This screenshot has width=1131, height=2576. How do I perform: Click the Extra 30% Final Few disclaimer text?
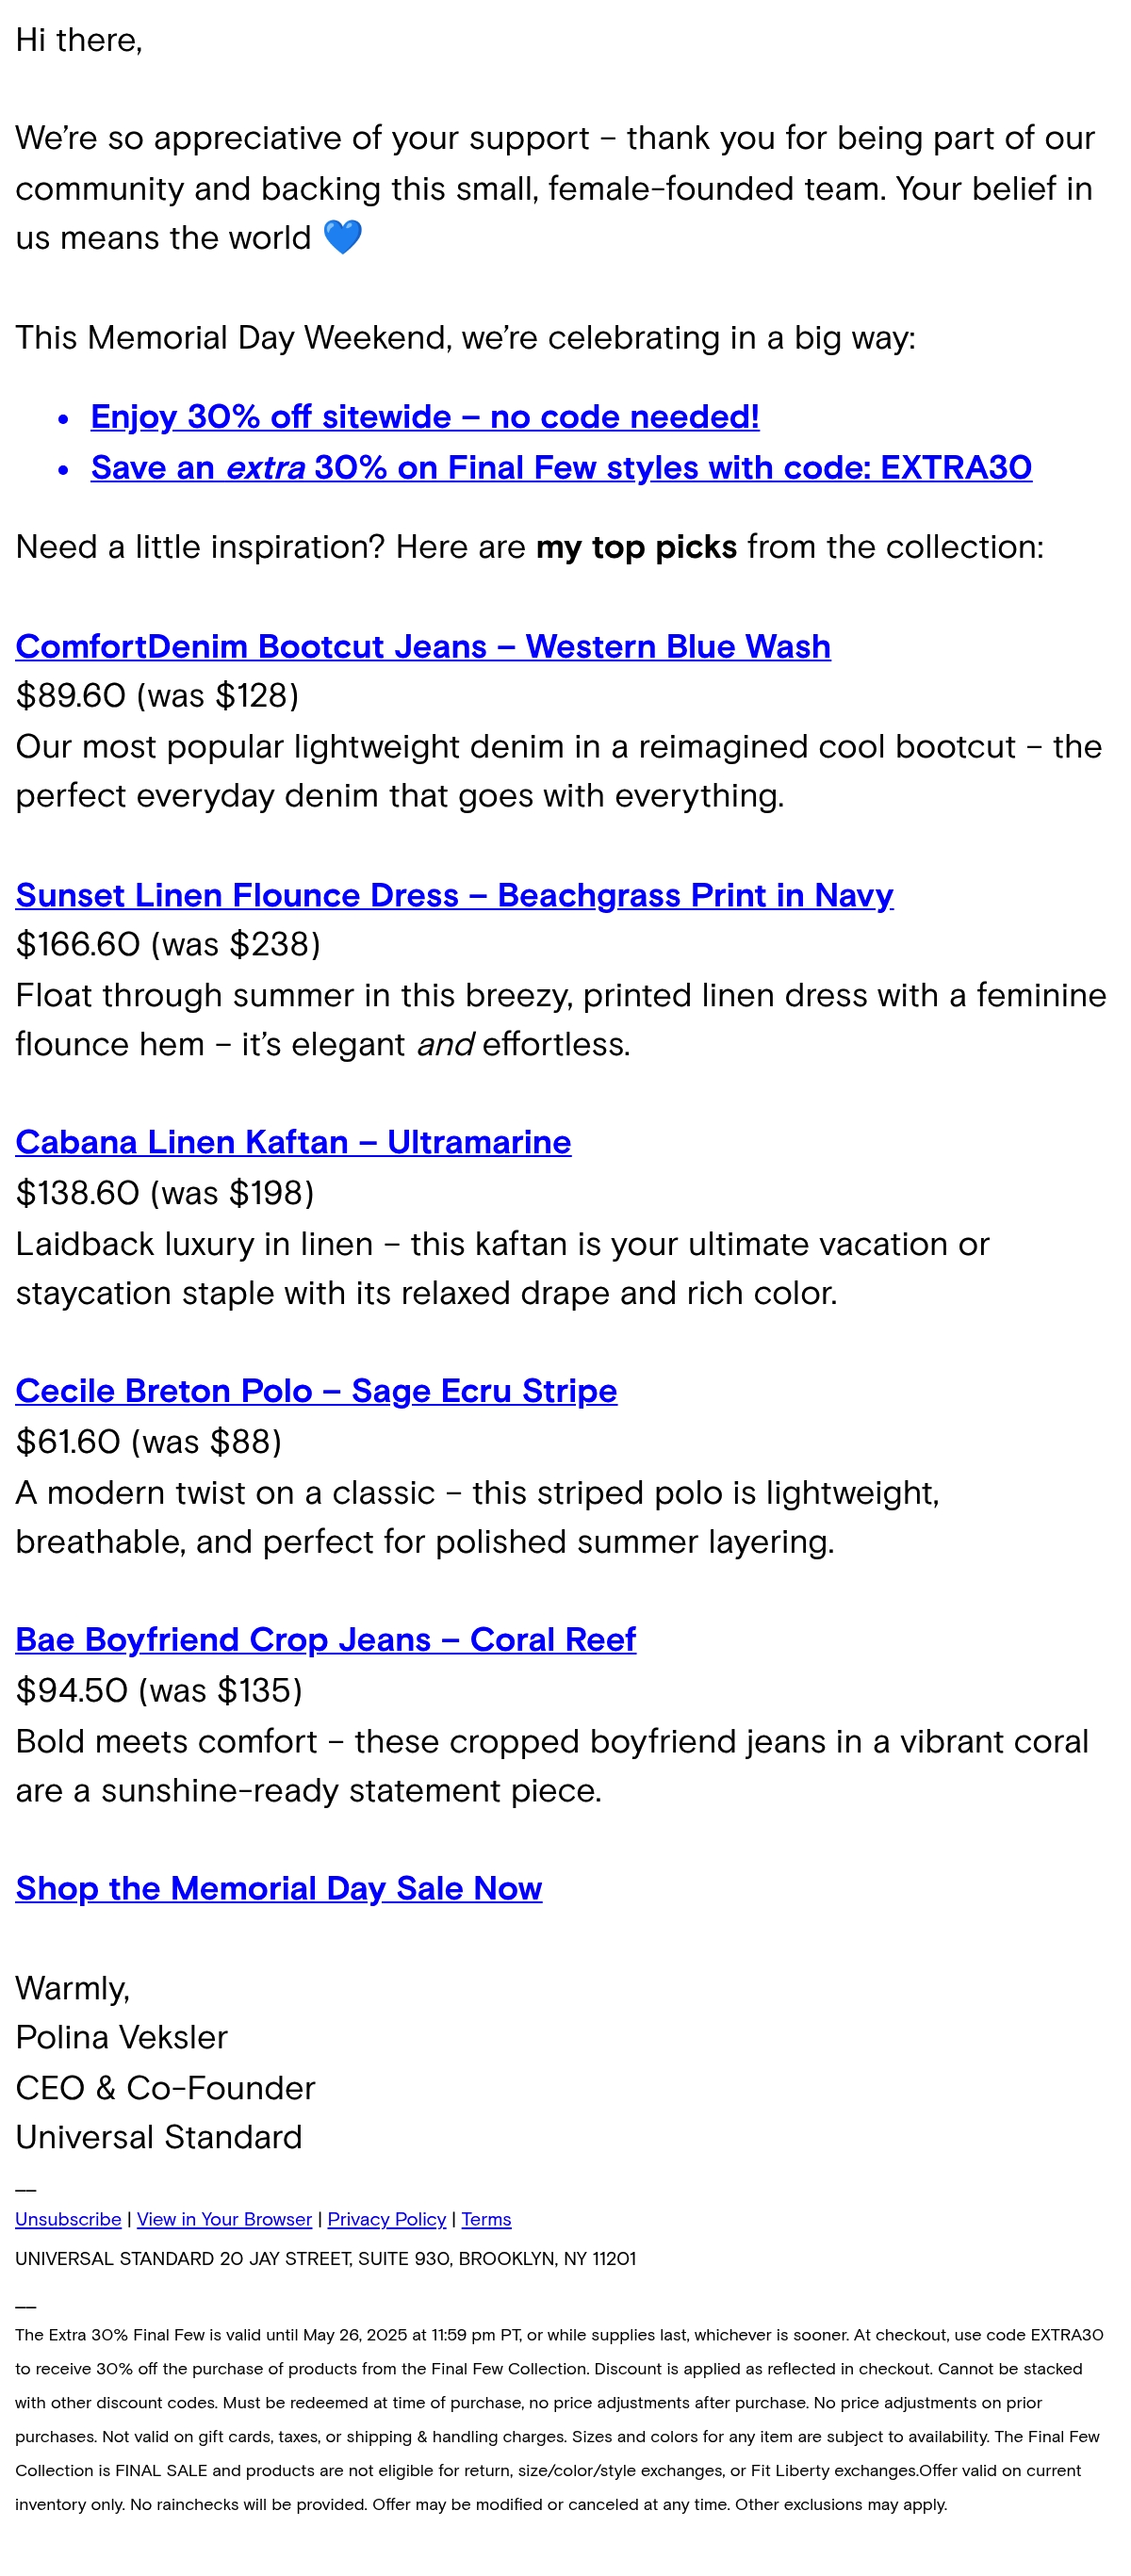pyautogui.click(x=560, y=2420)
